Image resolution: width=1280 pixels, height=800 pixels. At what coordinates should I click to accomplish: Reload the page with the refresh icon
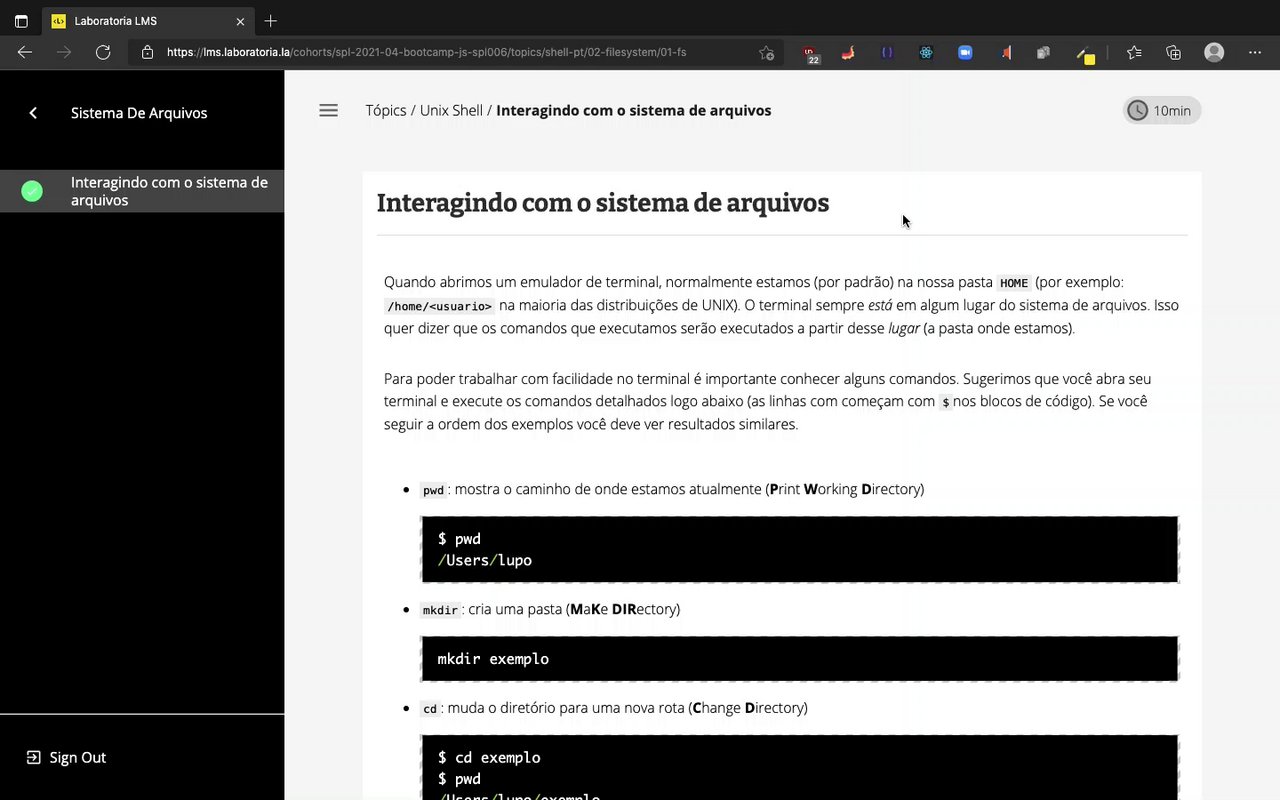pyautogui.click(x=103, y=52)
